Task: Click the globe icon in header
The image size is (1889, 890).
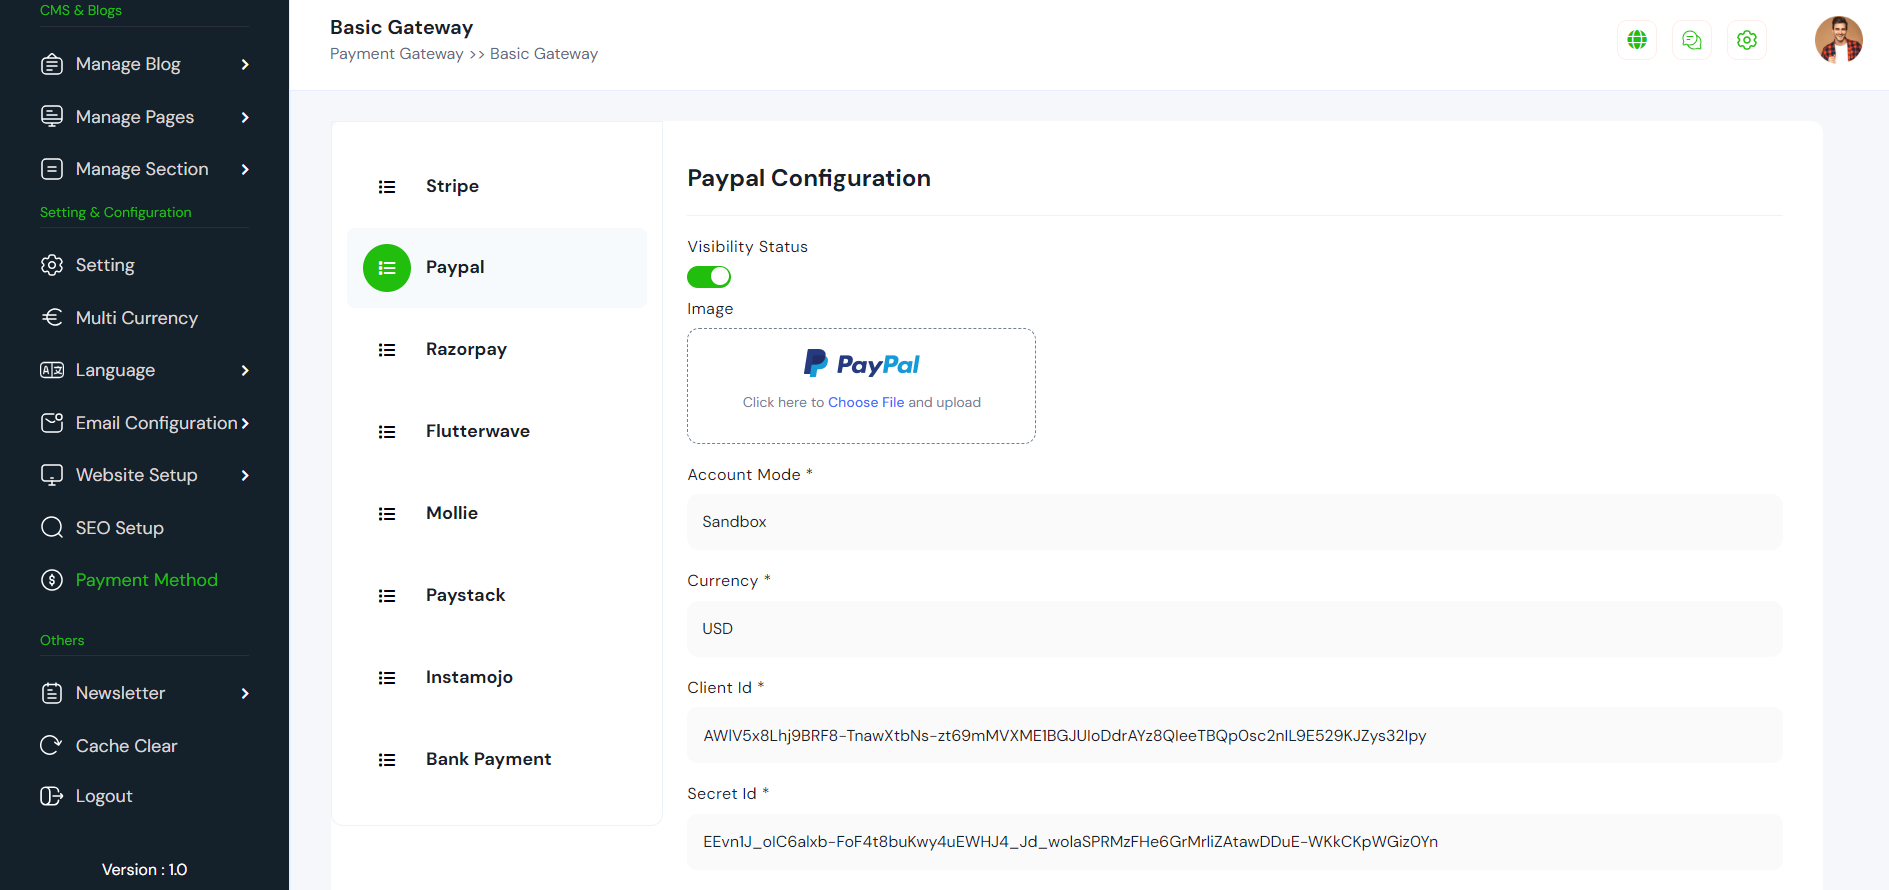Action: [1637, 40]
